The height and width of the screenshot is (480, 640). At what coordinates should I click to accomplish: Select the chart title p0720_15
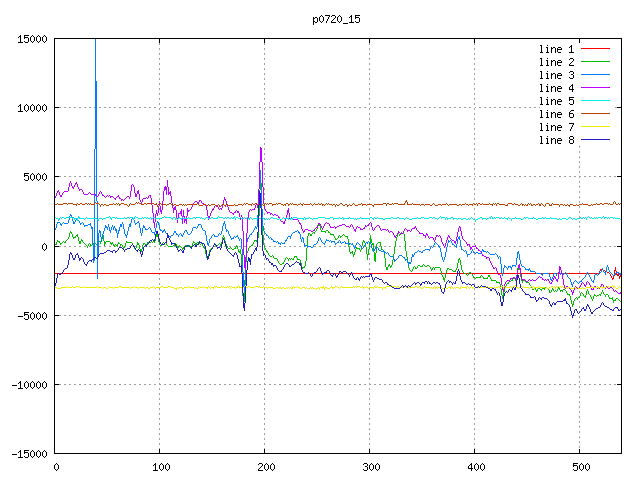pos(336,20)
